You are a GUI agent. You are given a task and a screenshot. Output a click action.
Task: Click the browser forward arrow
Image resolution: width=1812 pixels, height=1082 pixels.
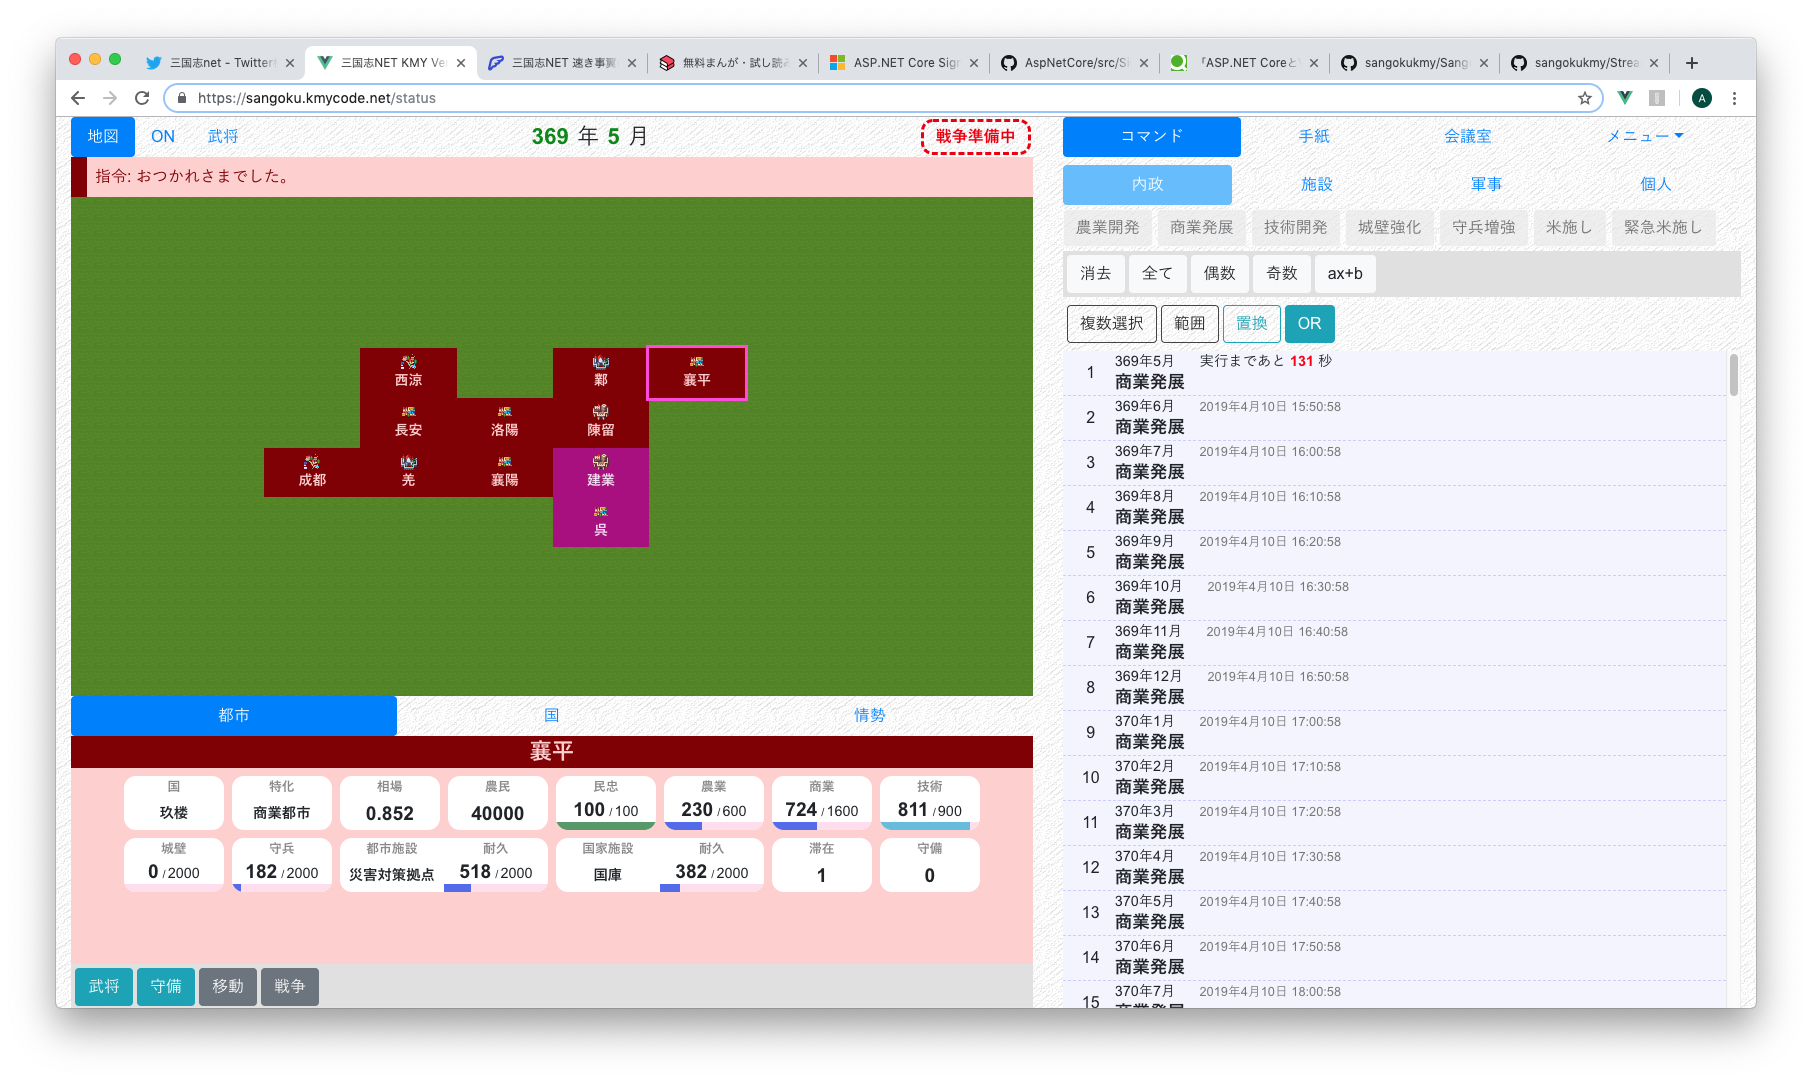coord(110,98)
